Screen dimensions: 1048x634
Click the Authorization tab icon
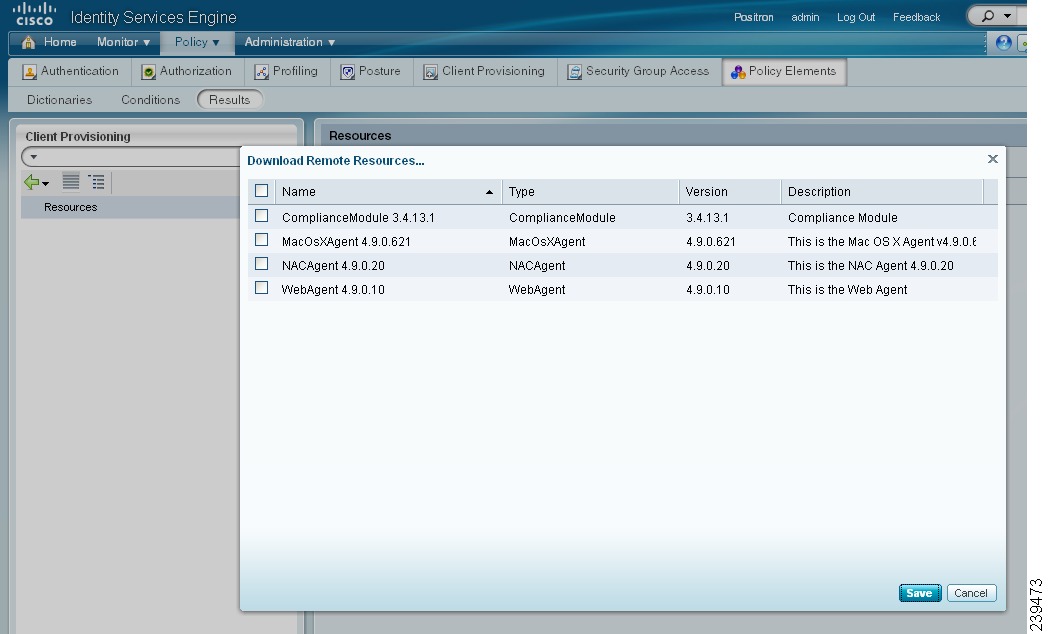(148, 72)
